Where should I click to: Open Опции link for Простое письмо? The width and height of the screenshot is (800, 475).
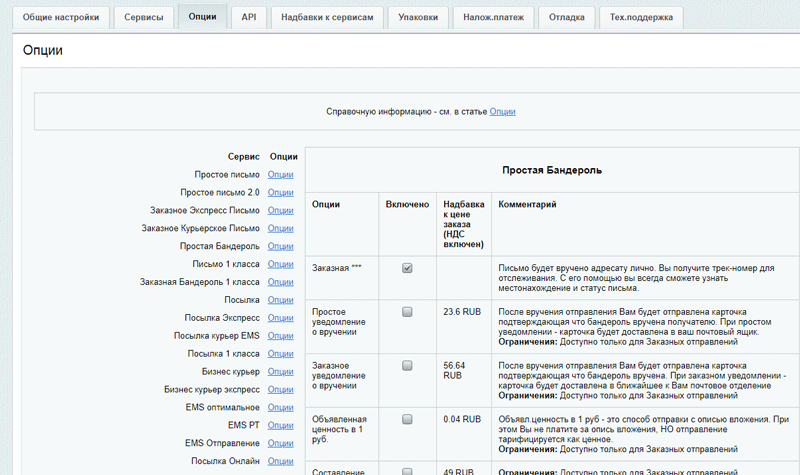[x=281, y=174]
